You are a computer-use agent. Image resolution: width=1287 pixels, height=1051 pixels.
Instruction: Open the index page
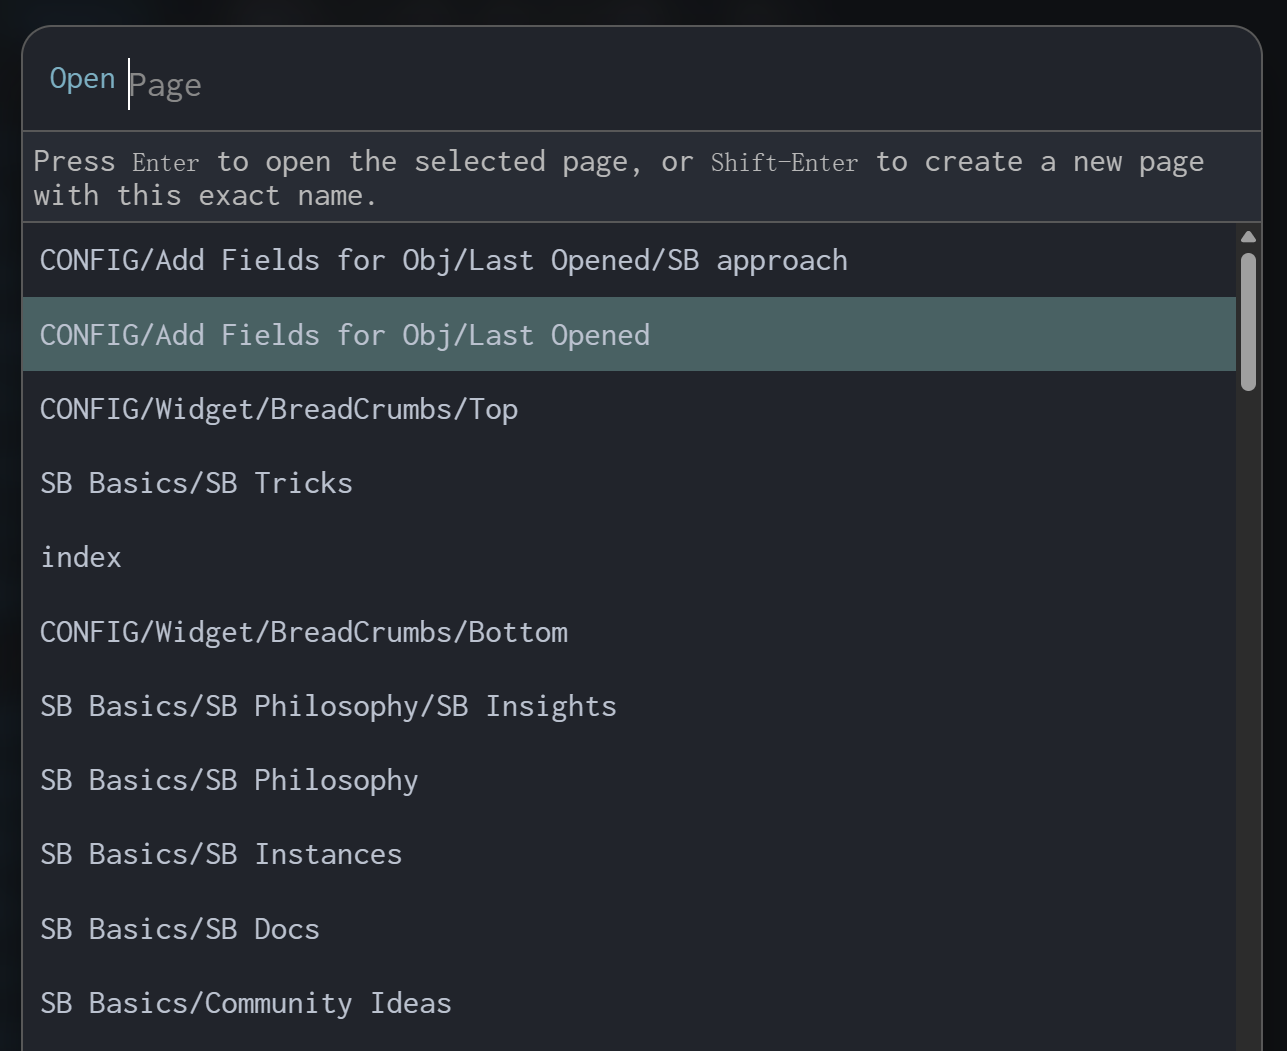(81, 558)
